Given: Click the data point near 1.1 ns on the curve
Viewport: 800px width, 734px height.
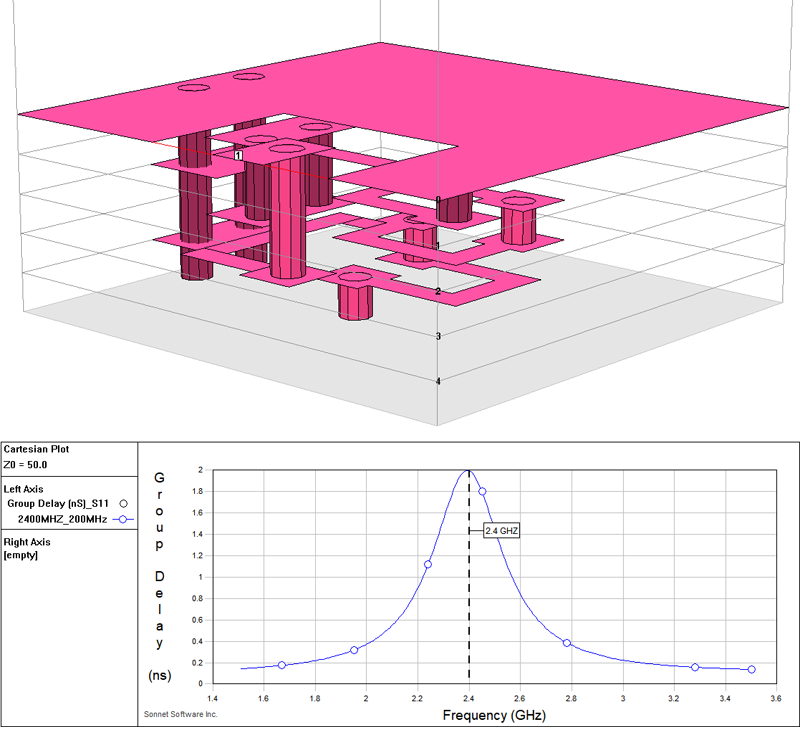Looking at the screenshot, I should (x=428, y=564).
